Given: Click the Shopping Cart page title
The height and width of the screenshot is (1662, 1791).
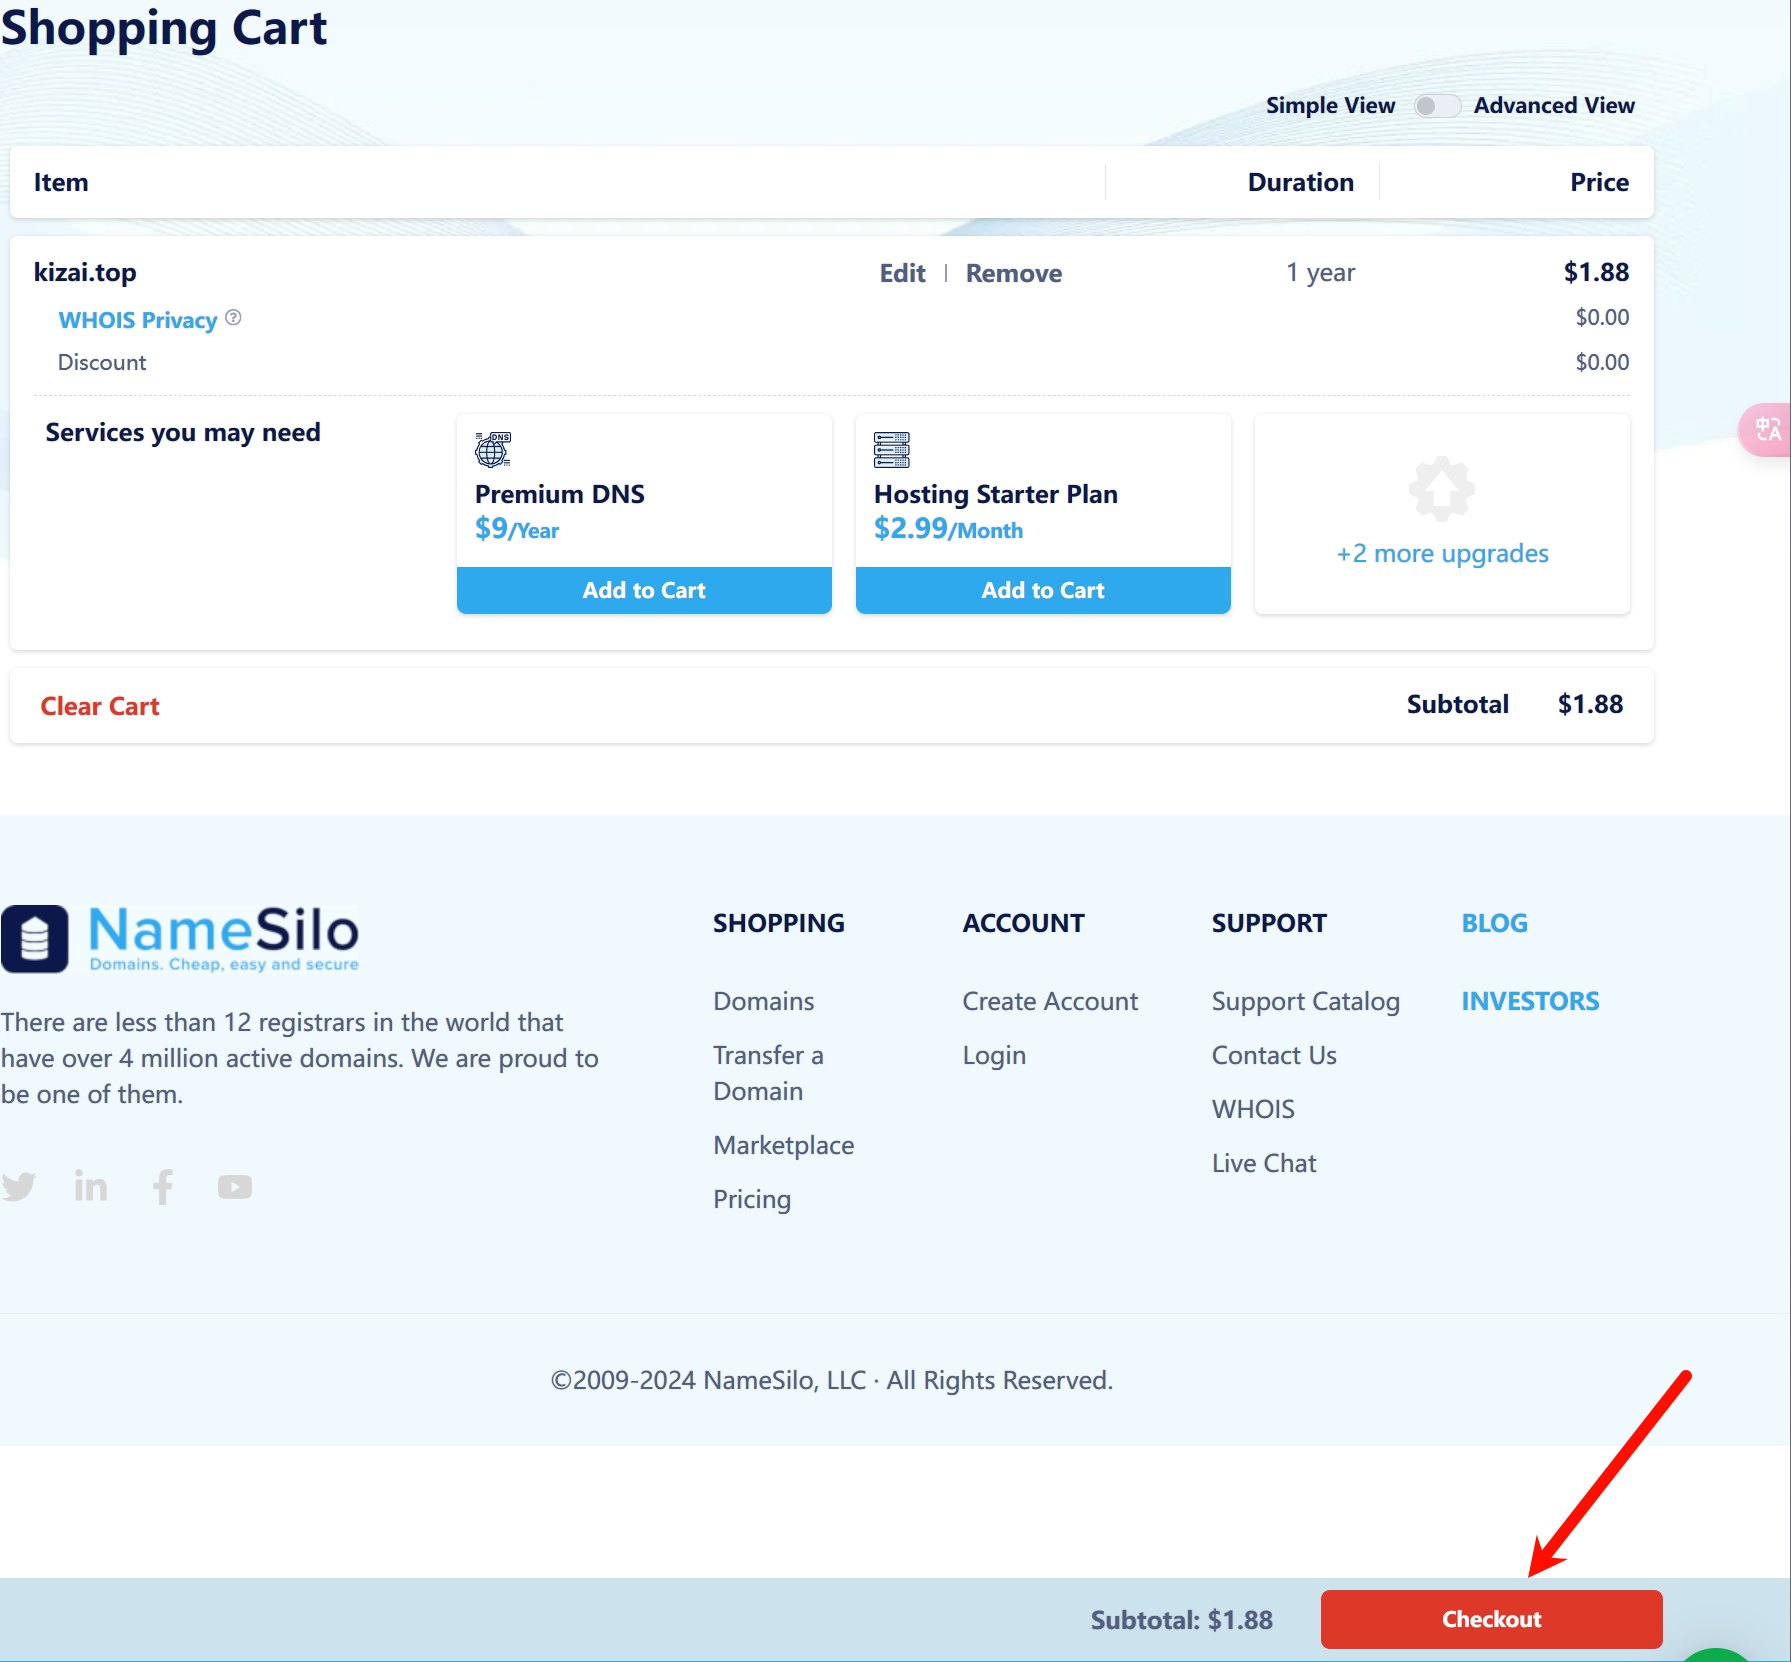Looking at the screenshot, I should pos(164,28).
